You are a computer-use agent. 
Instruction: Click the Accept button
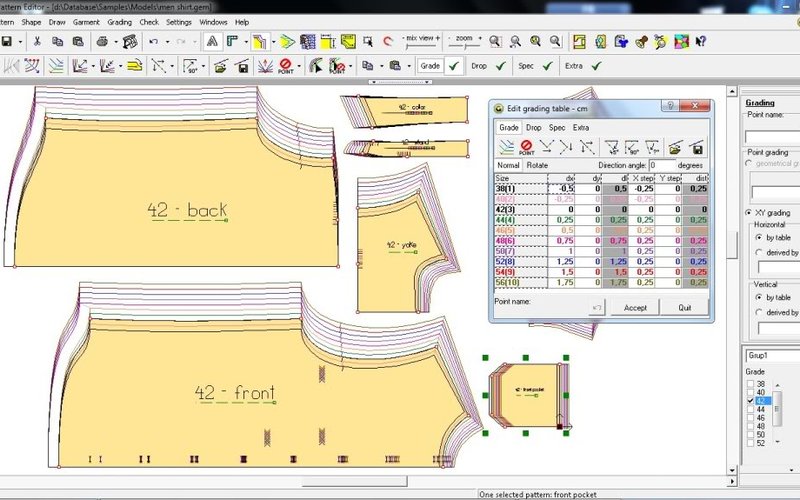(635, 308)
